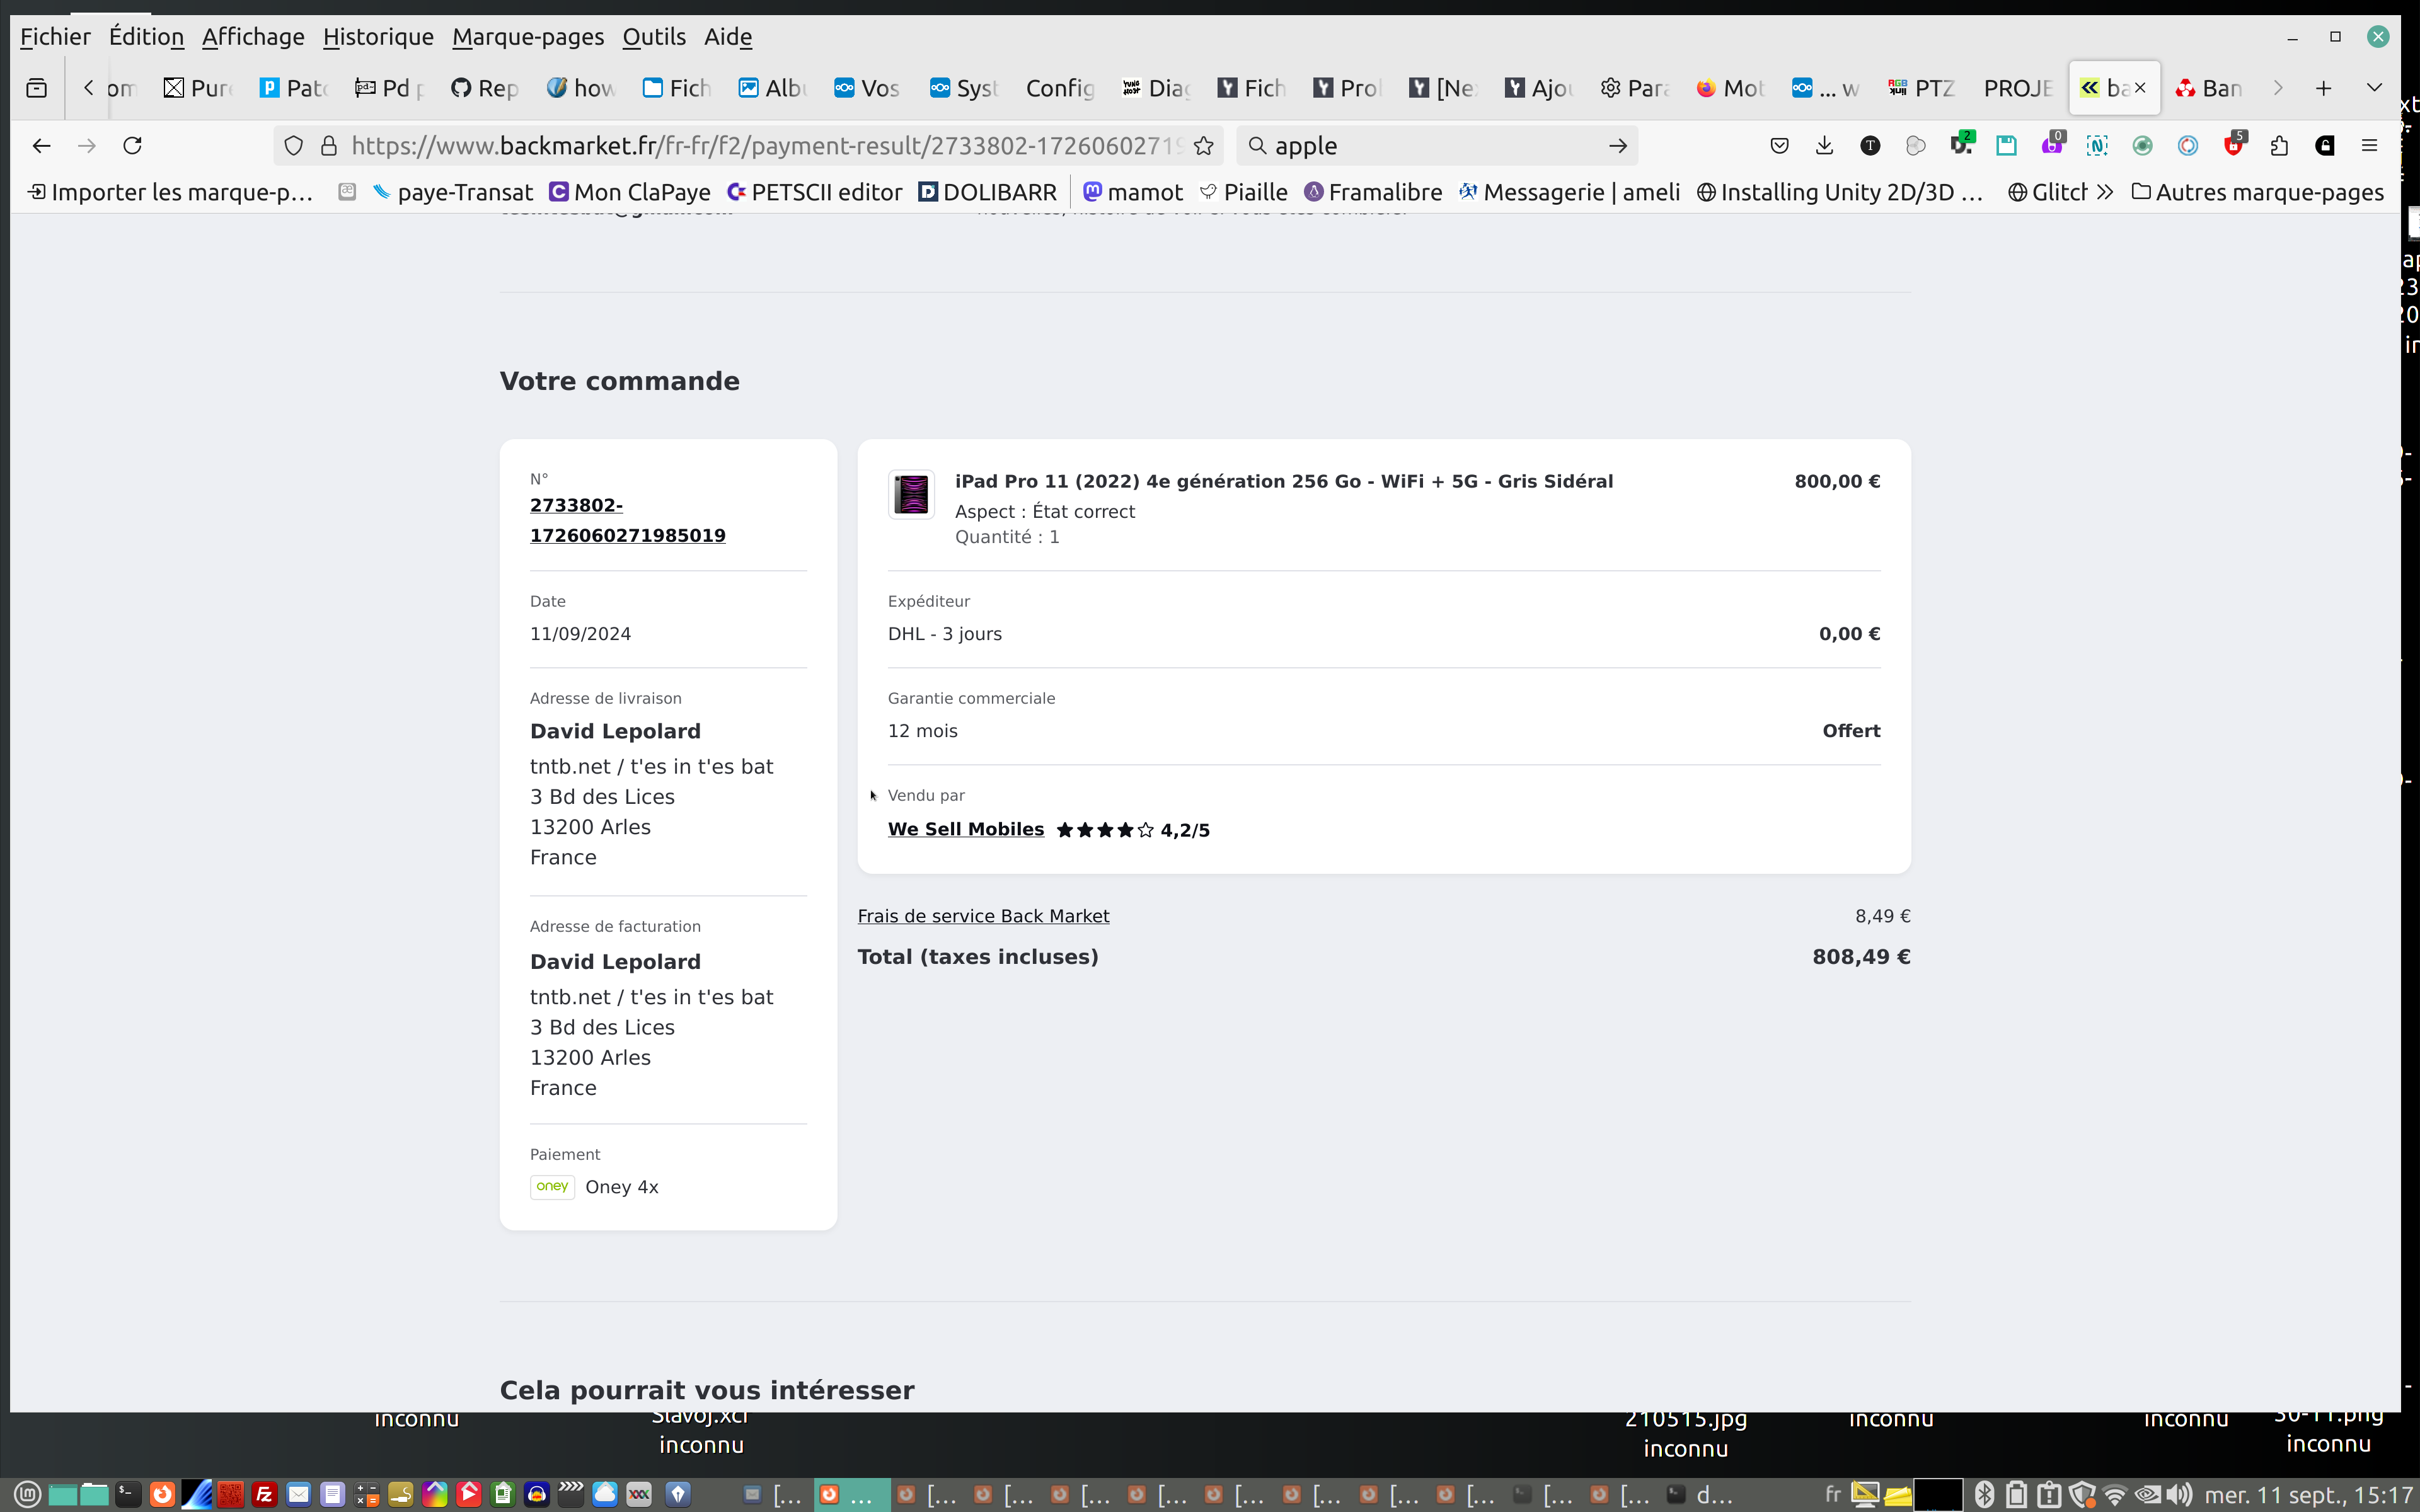This screenshot has width=2420, height=1512.
Task: Bookmark this page with the star icon
Action: [1204, 146]
